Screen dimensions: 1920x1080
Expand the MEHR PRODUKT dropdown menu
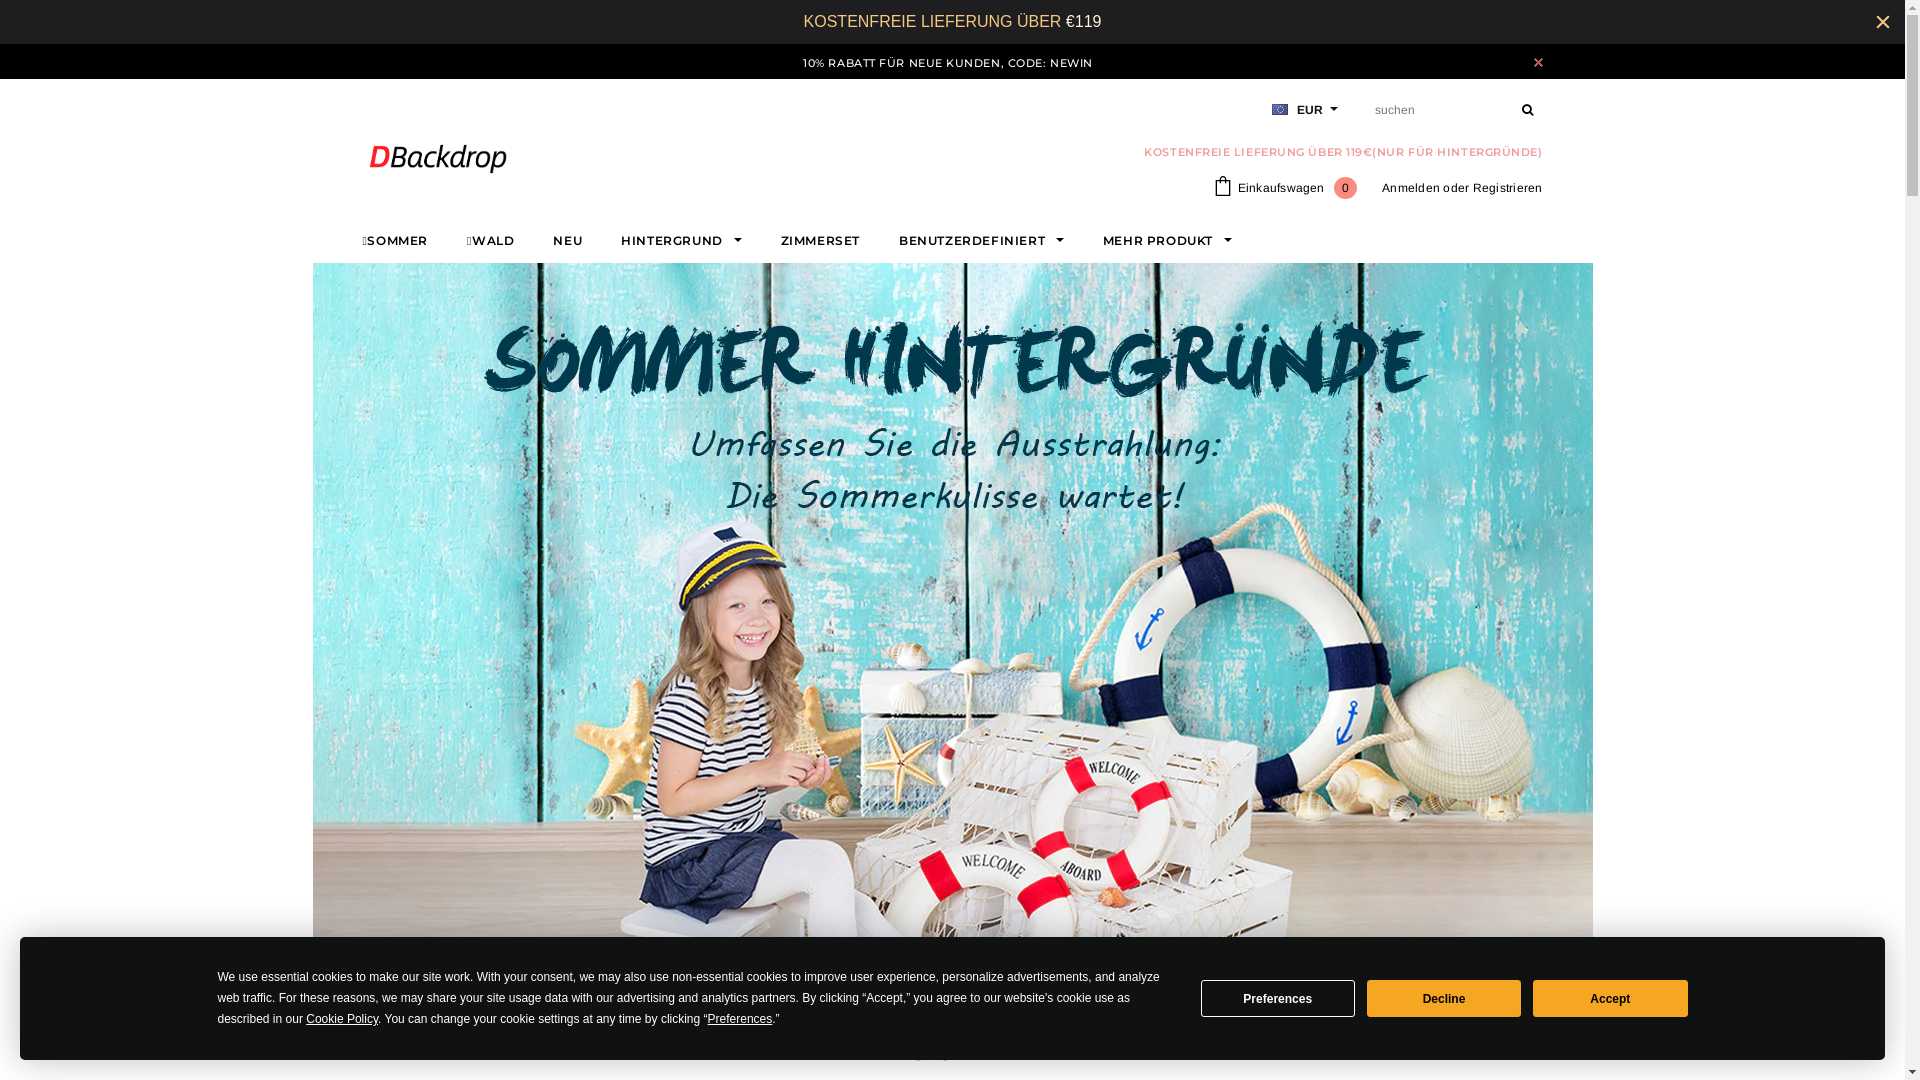pos(1168,241)
